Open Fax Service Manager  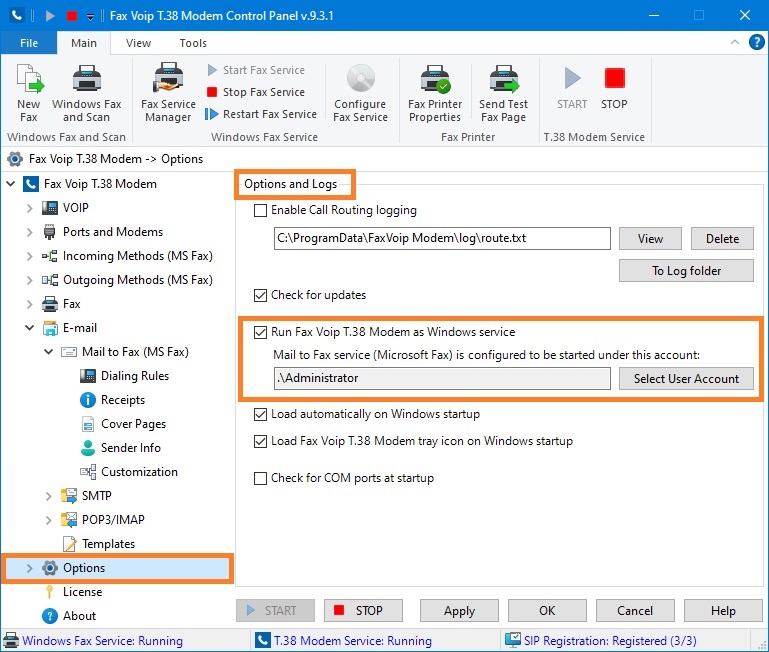tap(168, 93)
